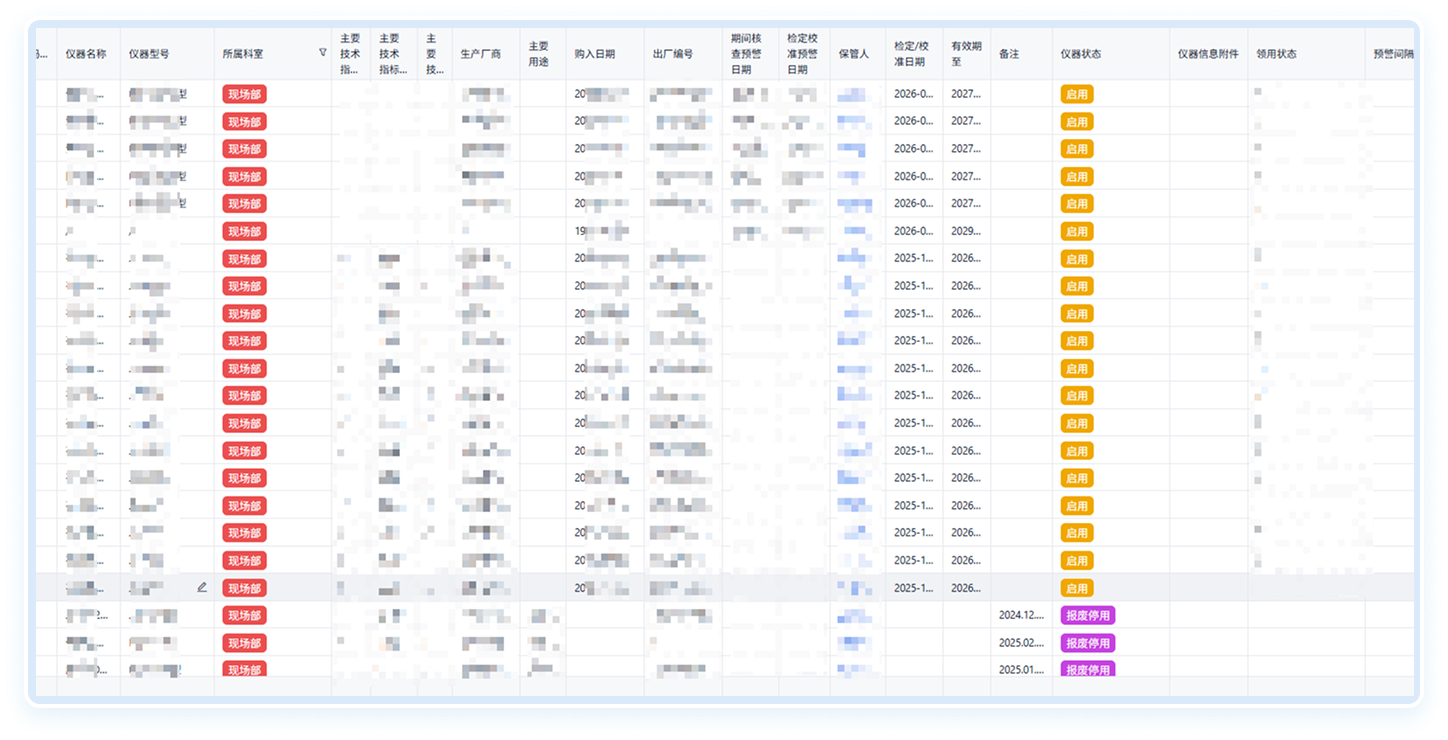Select the 仪器信息附件 column header

tap(1208, 54)
